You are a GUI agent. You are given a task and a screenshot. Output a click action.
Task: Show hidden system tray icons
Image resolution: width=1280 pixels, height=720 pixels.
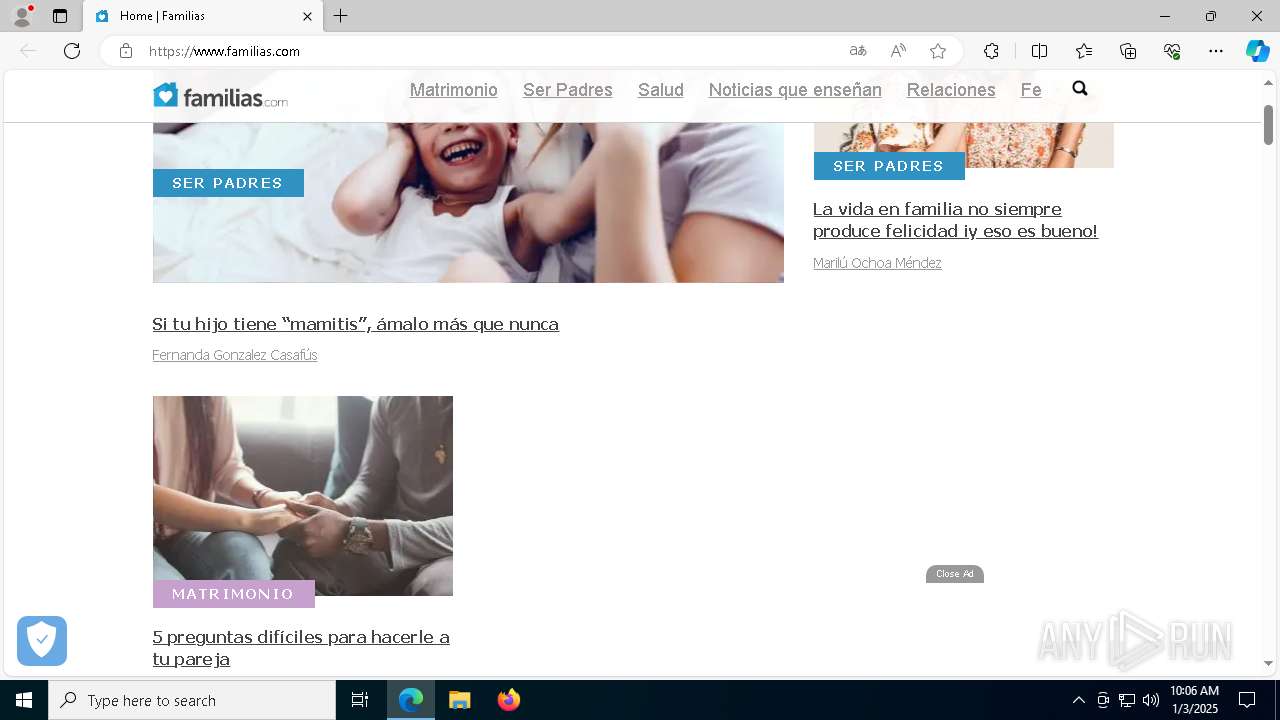(x=1078, y=700)
